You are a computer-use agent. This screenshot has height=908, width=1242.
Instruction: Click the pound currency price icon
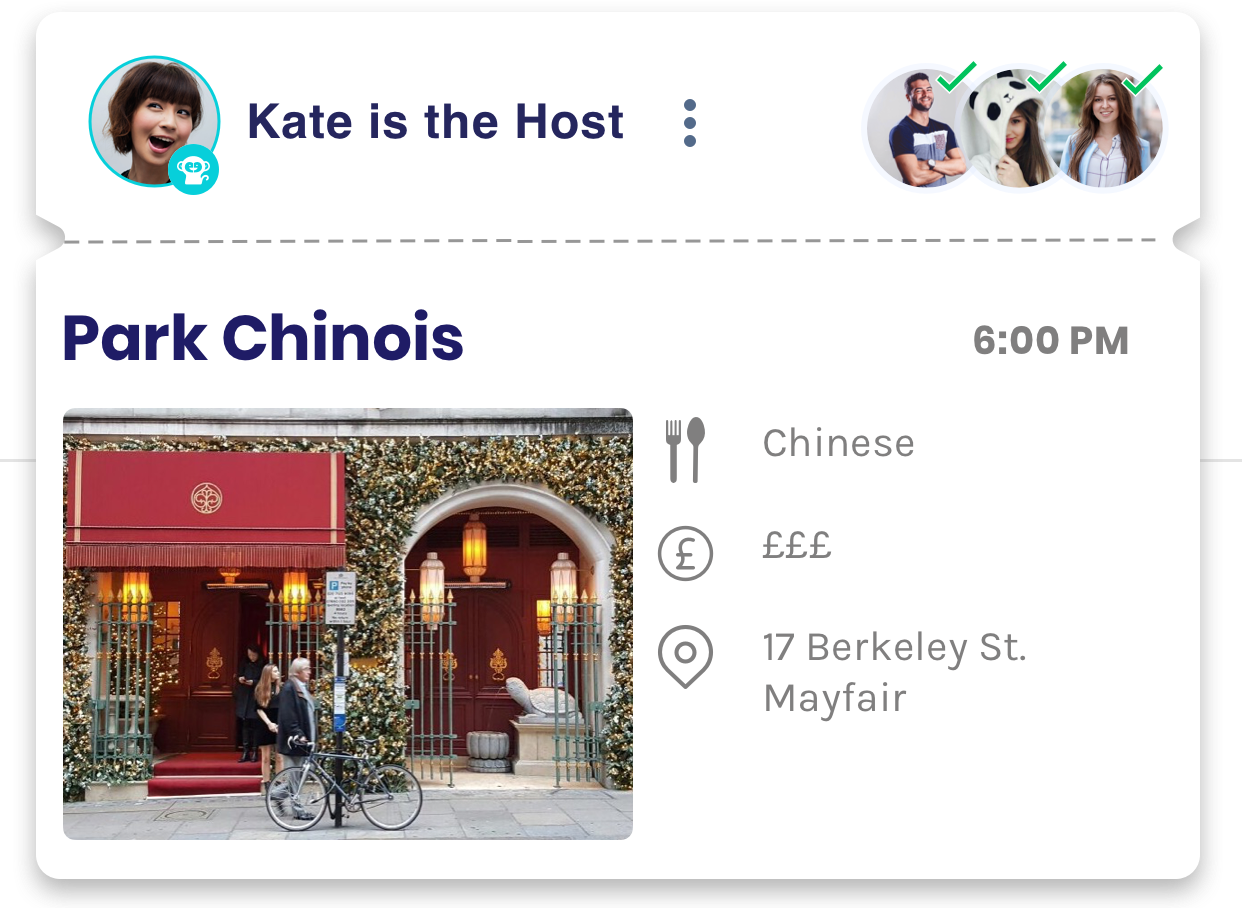pos(685,553)
